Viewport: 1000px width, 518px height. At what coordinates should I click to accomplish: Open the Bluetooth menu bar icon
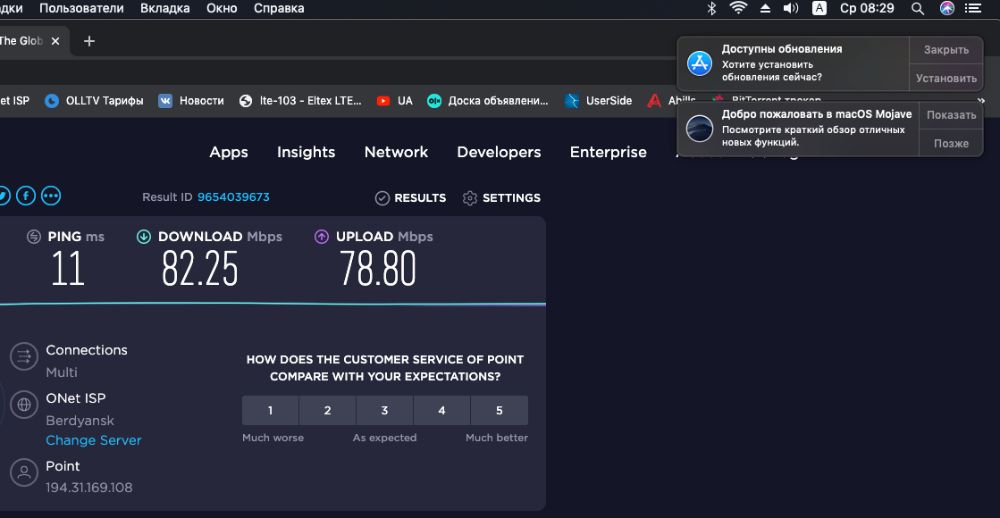click(x=712, y=8)
